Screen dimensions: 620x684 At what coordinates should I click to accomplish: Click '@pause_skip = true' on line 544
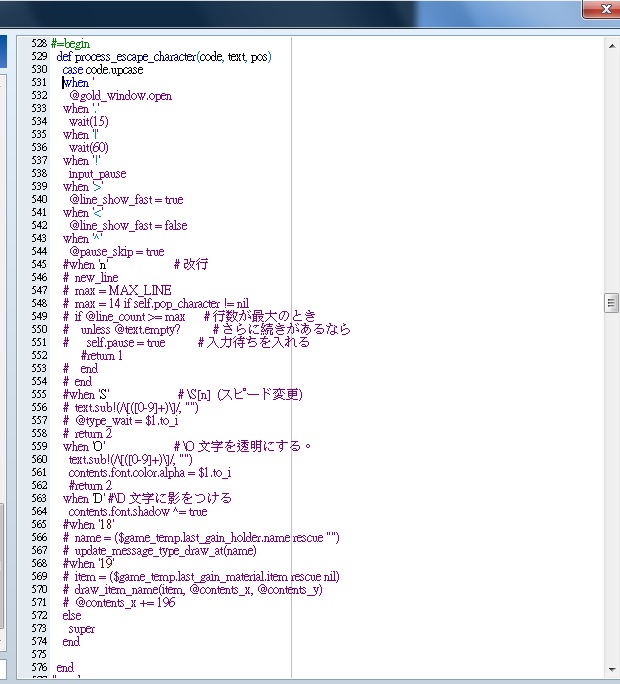coord(116,252)
